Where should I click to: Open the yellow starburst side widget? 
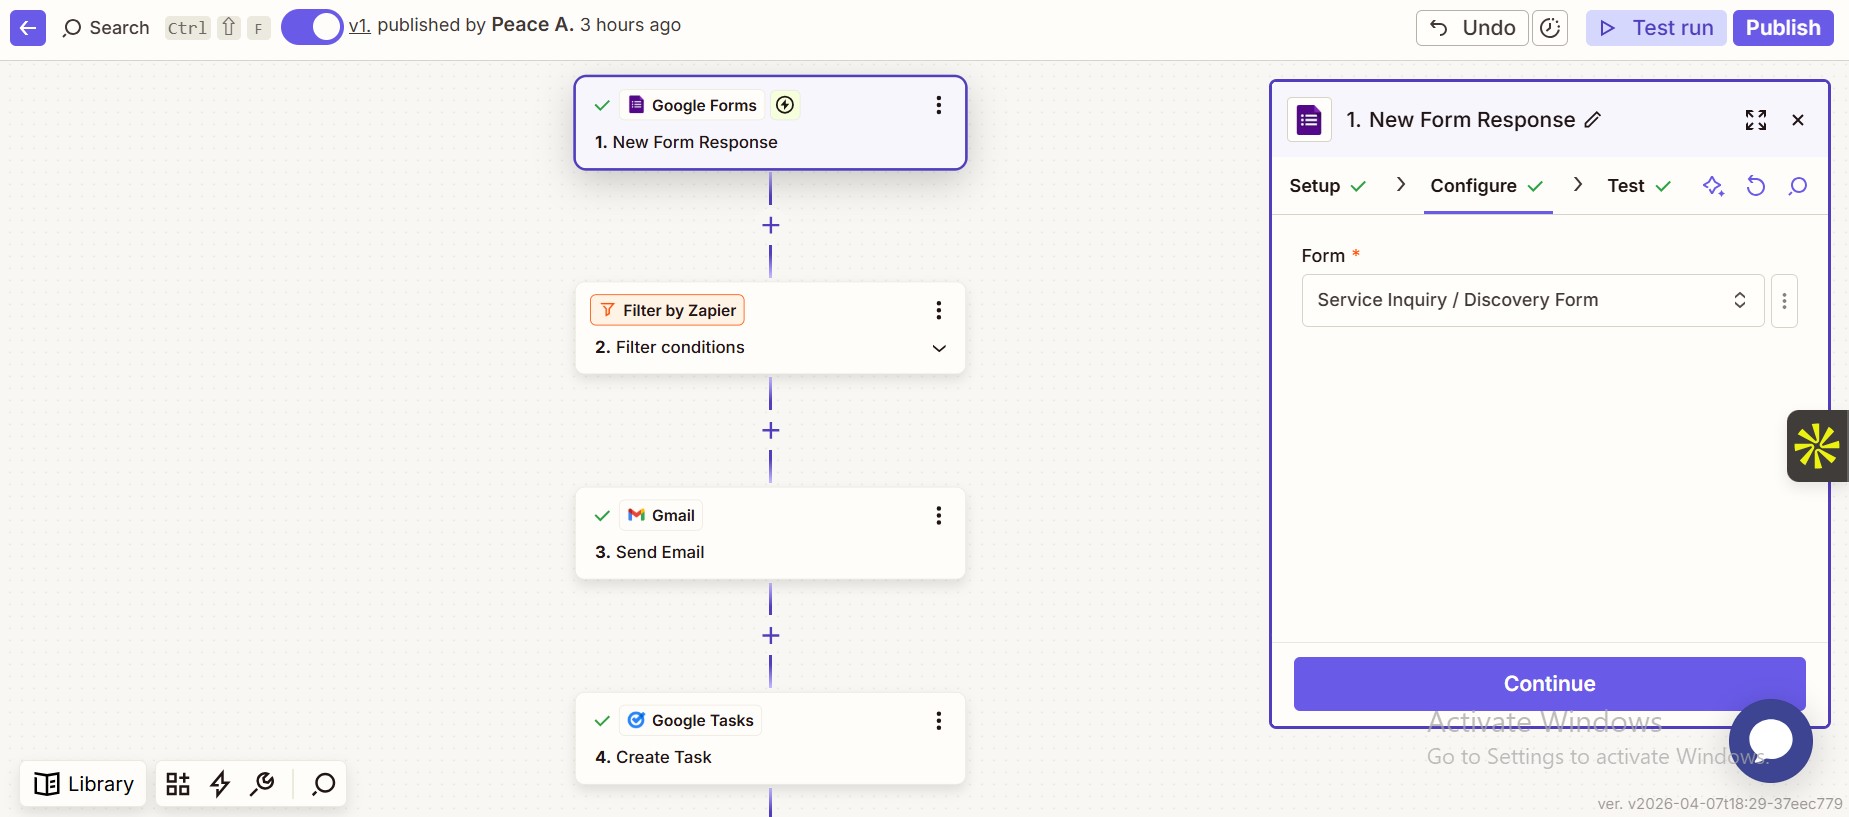click(1818, 446)
